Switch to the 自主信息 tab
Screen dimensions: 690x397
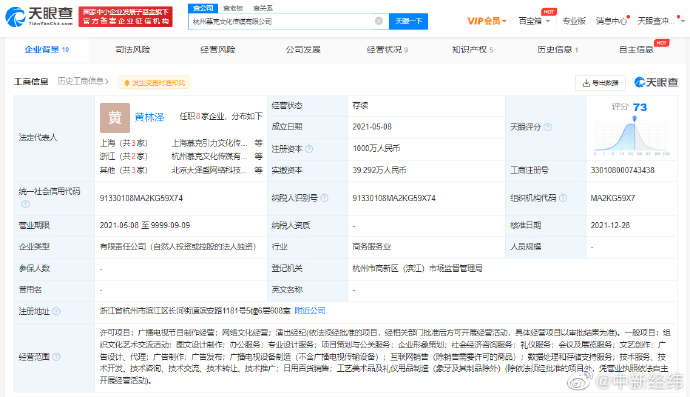point(636,50)
